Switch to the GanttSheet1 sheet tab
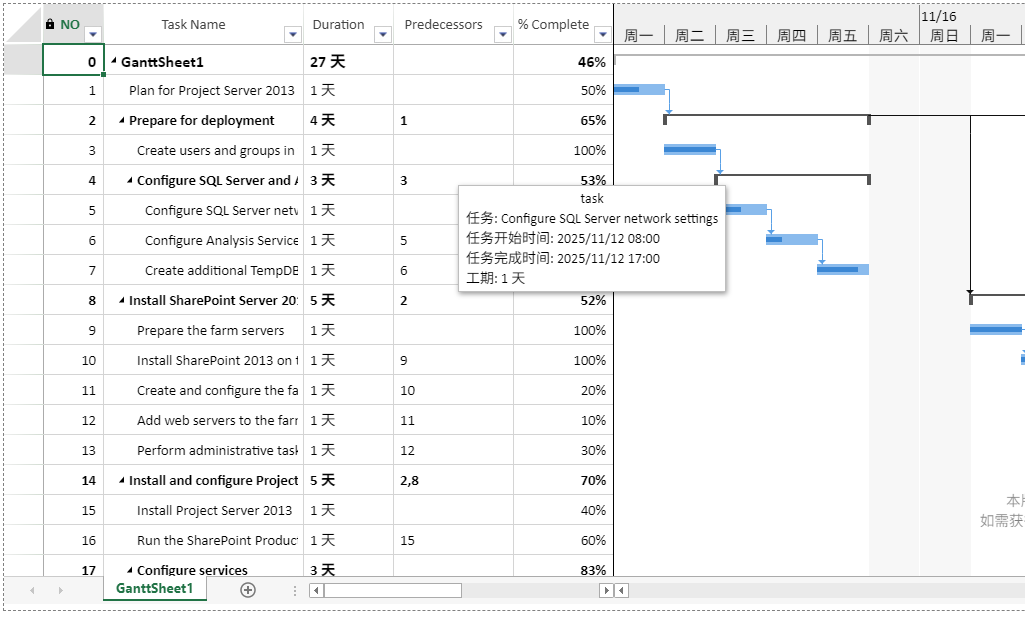The height and width of the screenshot is (617, 1025). 154,589
